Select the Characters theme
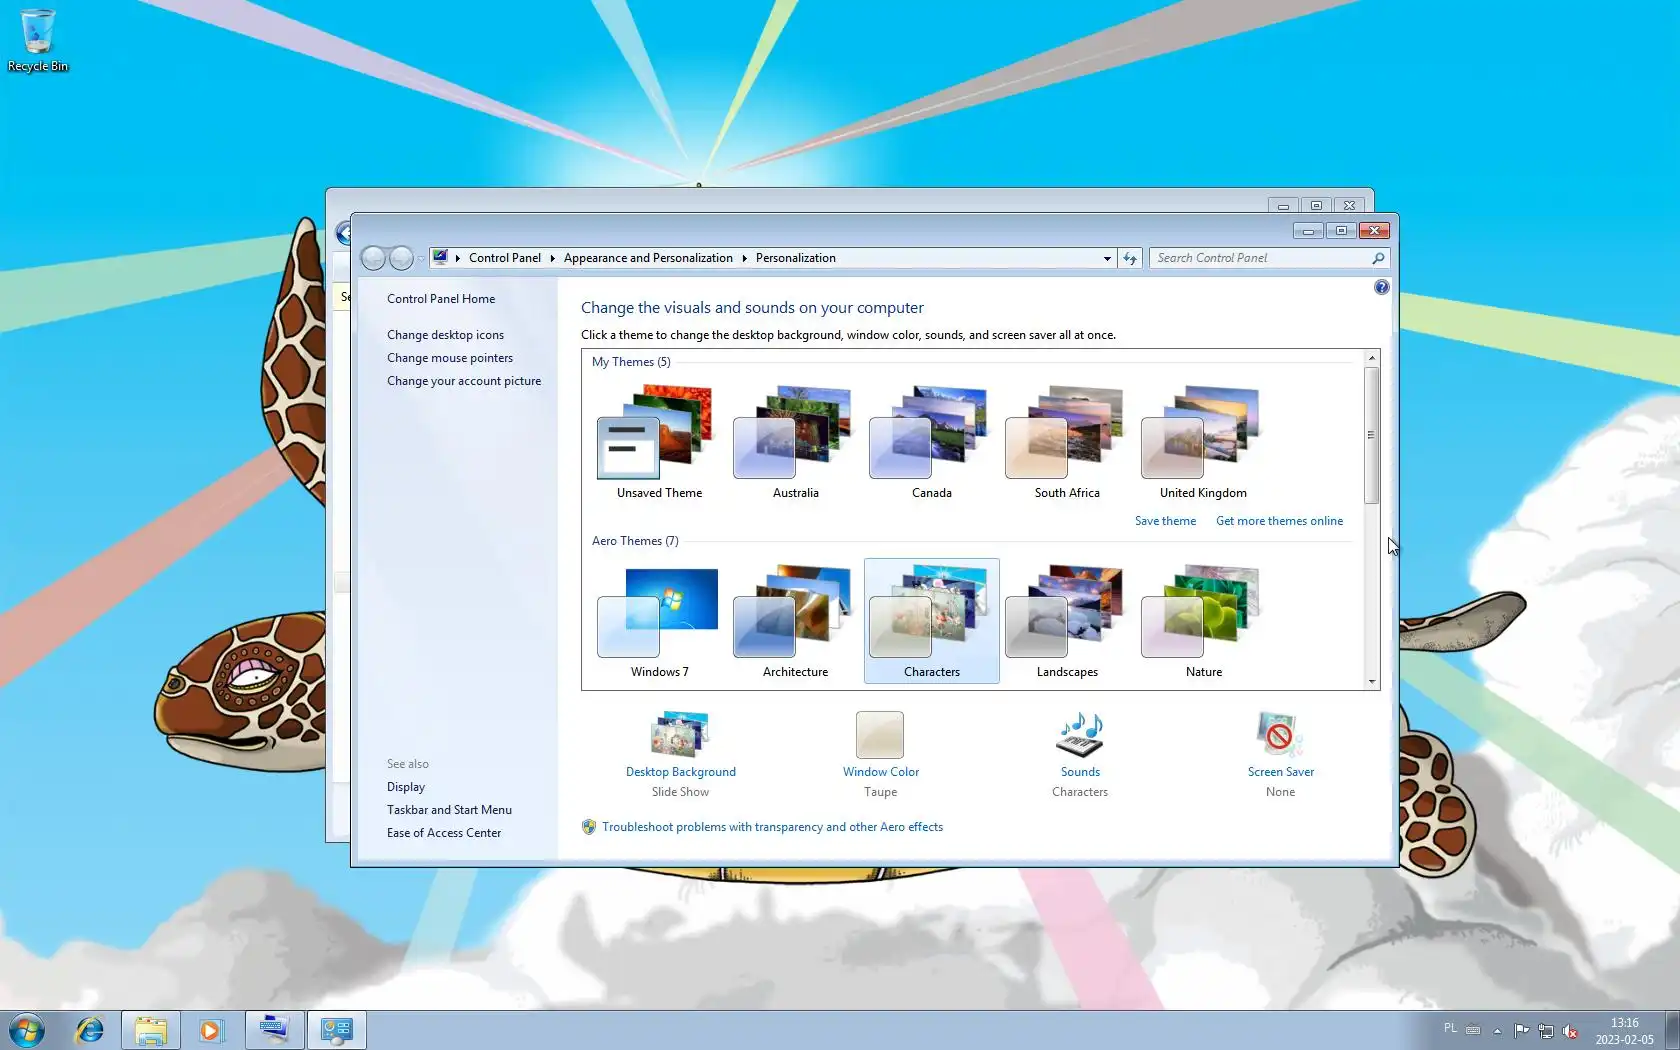This screenshot has height=1050, width=1680. [x=931, y=621]
